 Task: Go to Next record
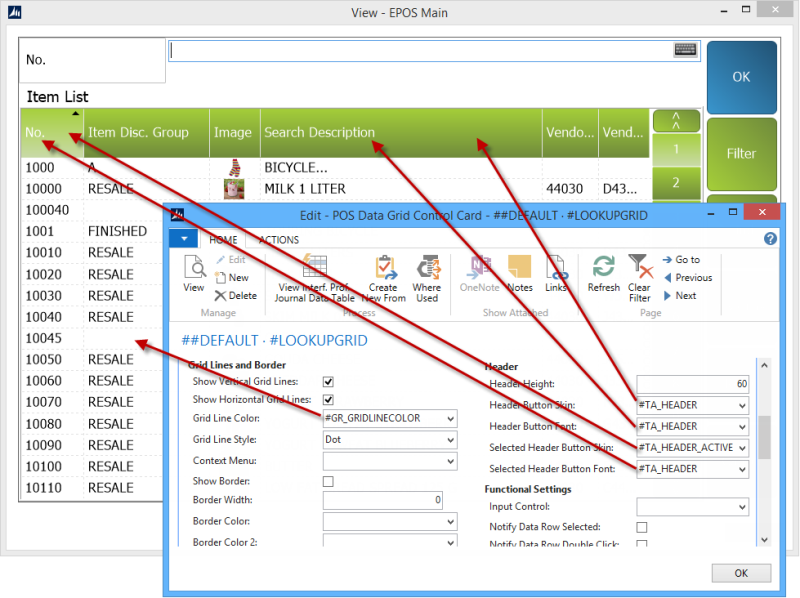click(680, 295)
